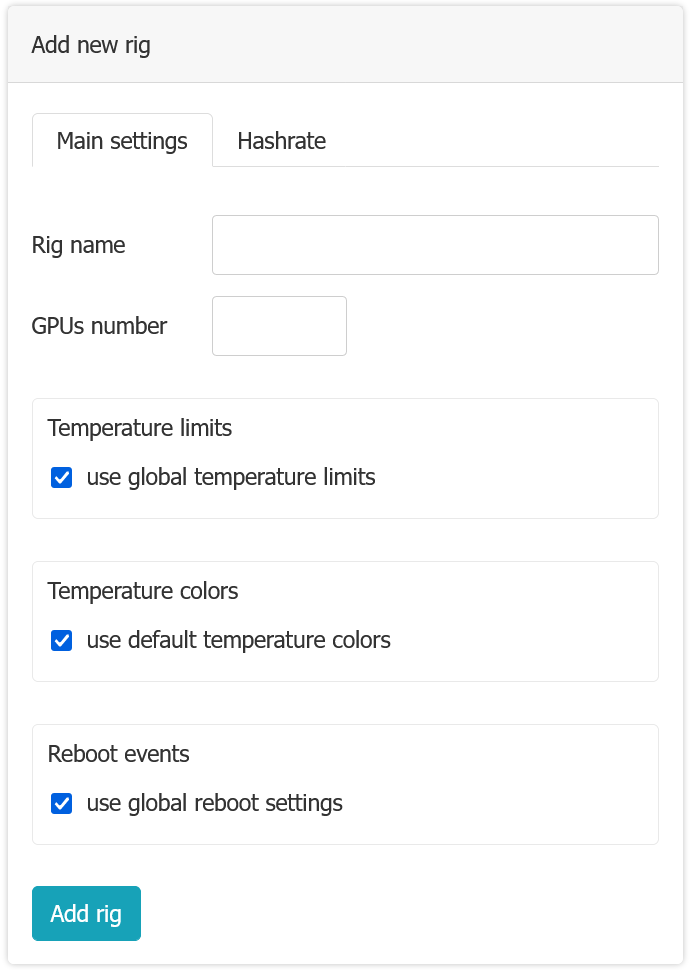The width and height of the screenshot is (690, 970).
Task: Disable use default temperature colors
Action: pyautogui.click(x=61, y=640)
